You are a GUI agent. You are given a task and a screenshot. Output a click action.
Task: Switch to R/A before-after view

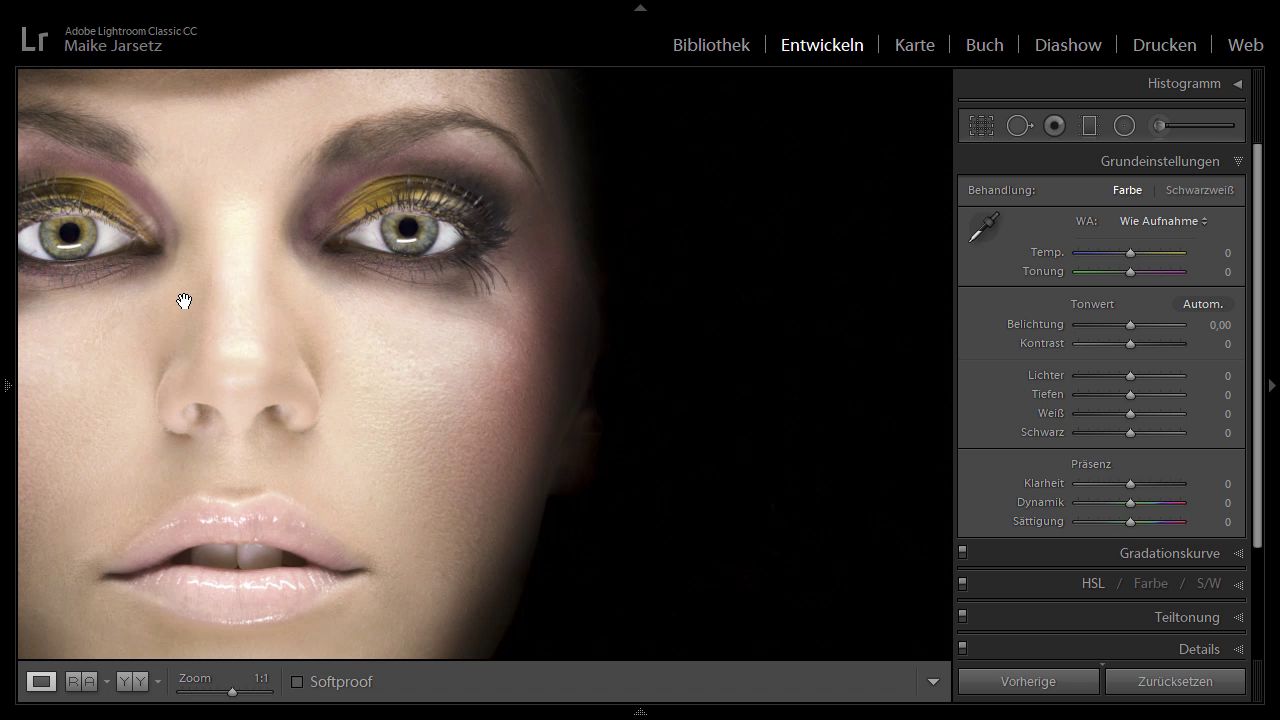[x=81, y=681]
